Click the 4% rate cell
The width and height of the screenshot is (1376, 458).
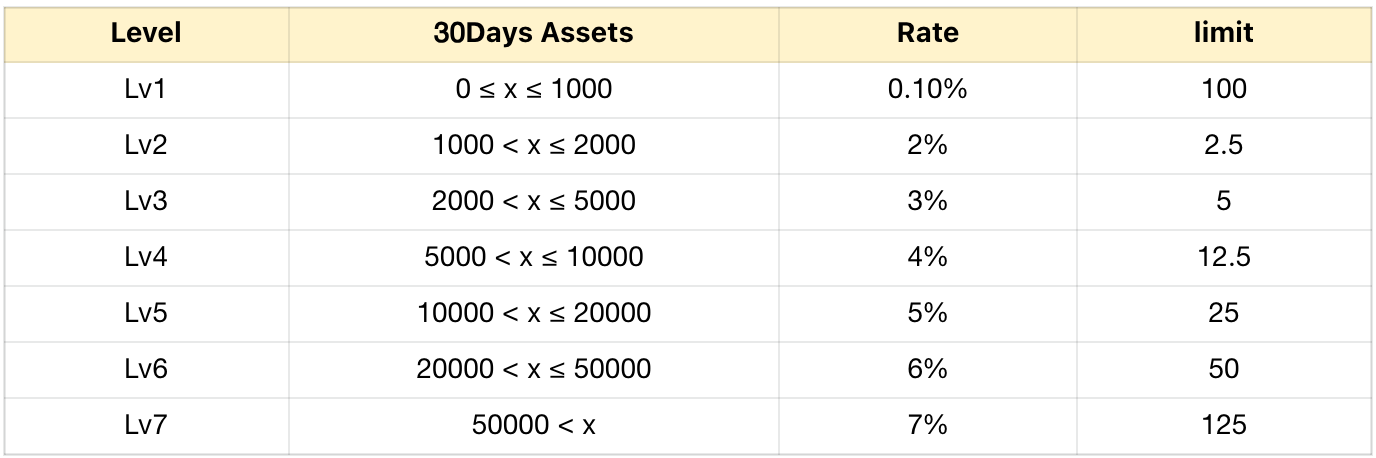click(x=927, y=258)
